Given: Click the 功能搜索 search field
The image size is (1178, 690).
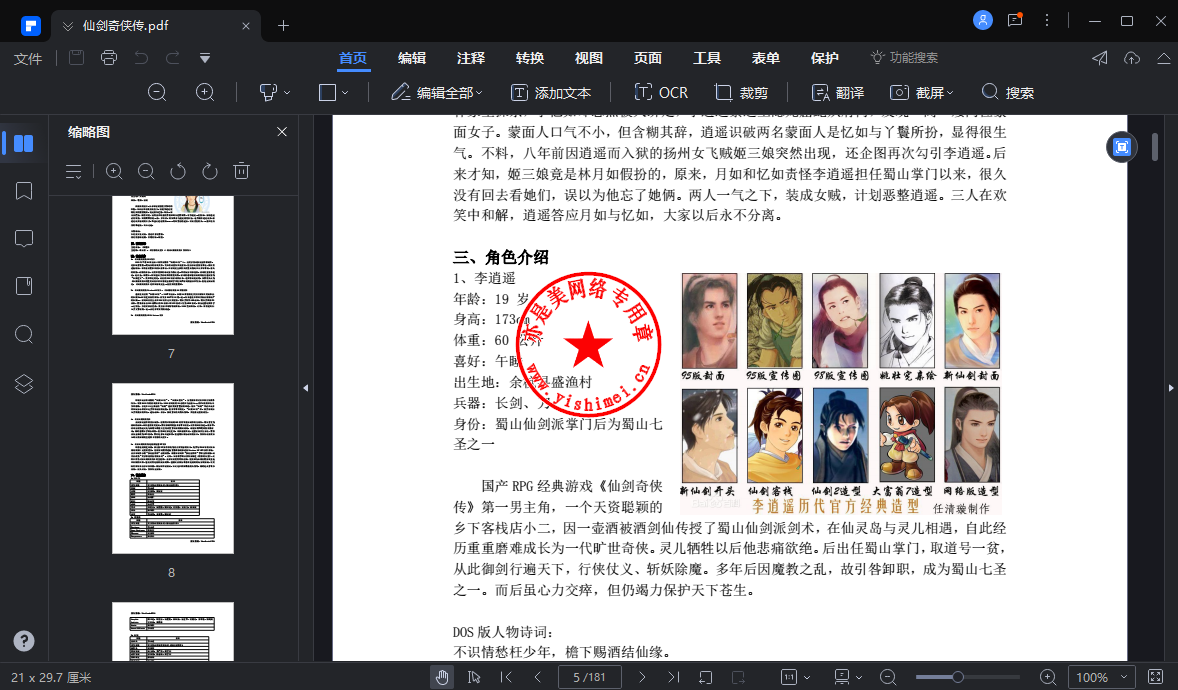Looking at the screenshot, I should click(905, 58).
